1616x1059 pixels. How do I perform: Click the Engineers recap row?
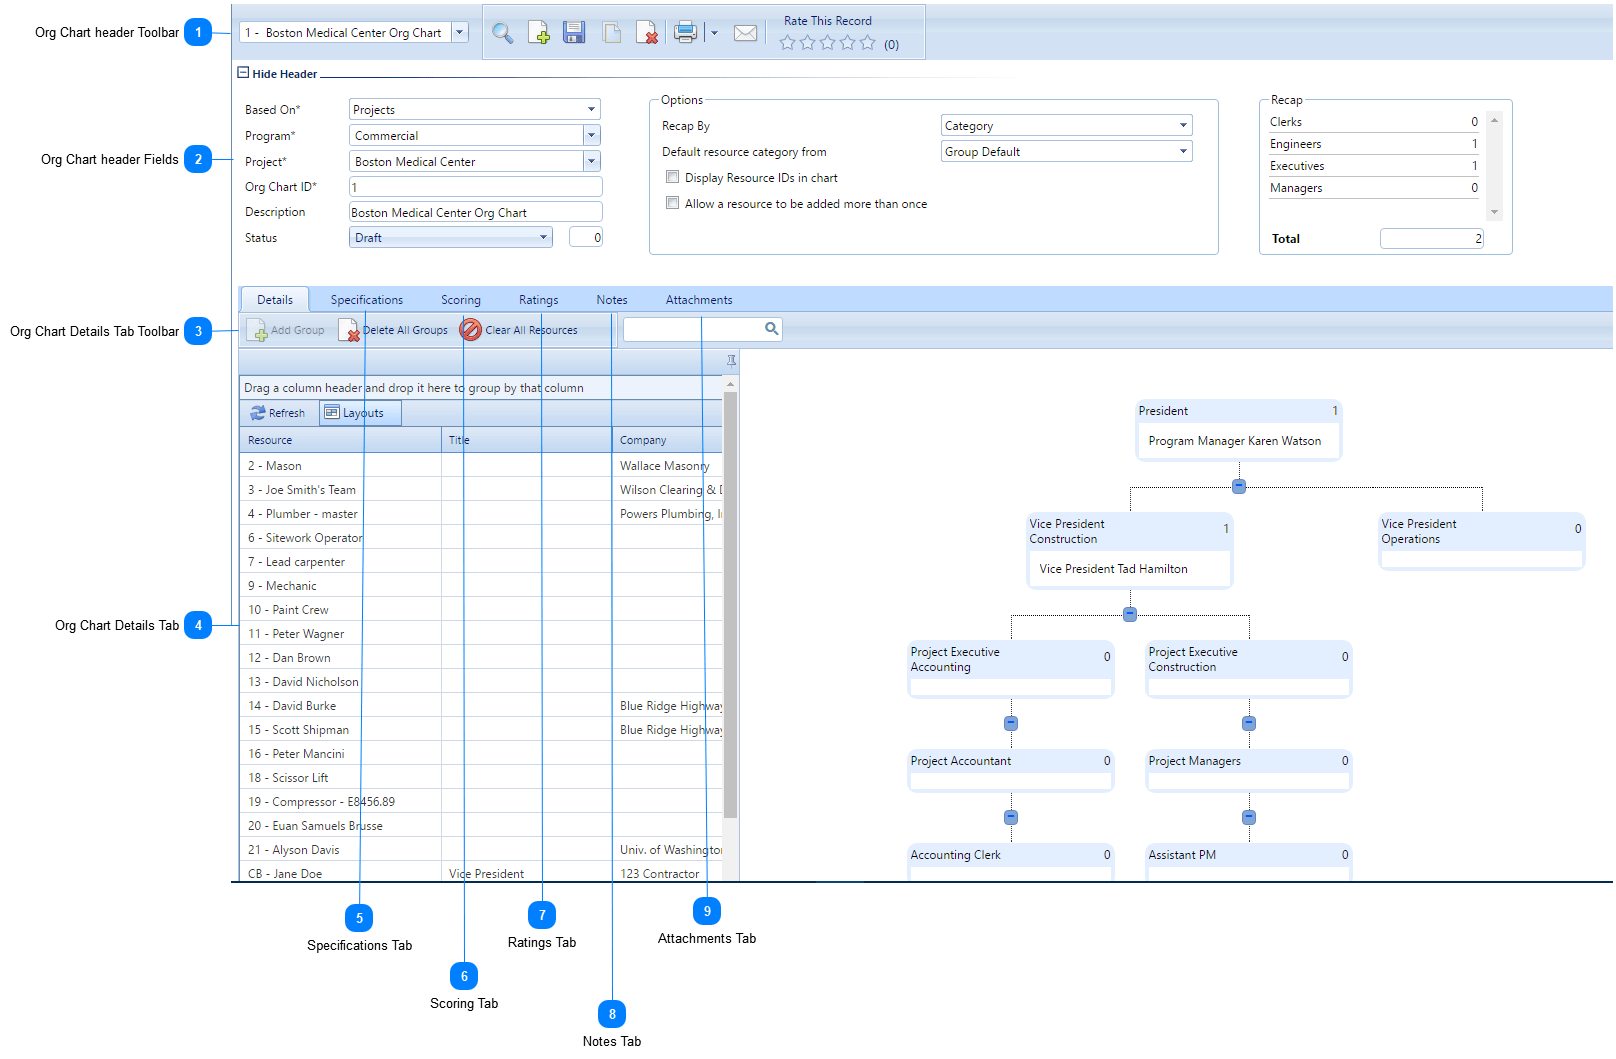1373,144
